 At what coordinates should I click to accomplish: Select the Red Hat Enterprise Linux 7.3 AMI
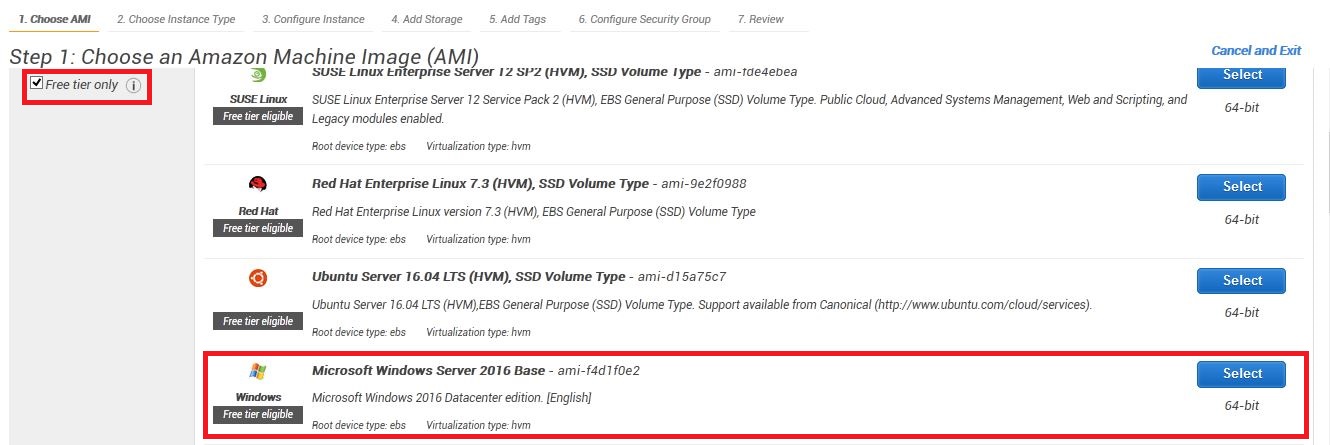[1241, 187]
